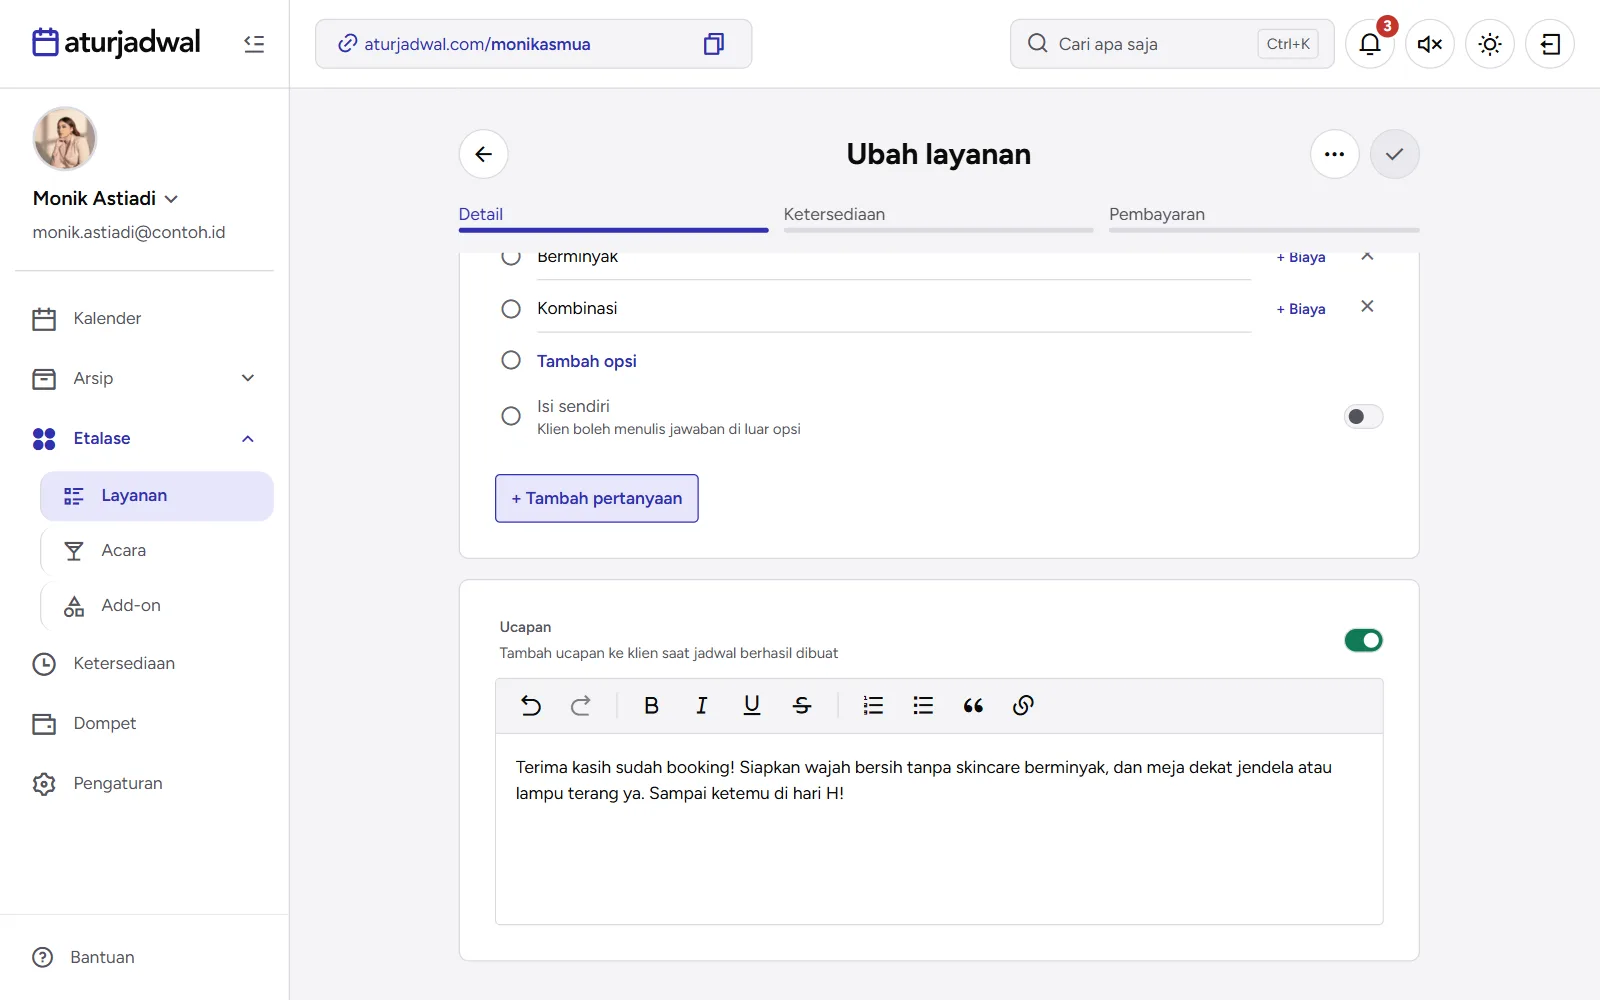Remove the Kombinasi option
The image size is (1600, 1000).
(1367, 306)
